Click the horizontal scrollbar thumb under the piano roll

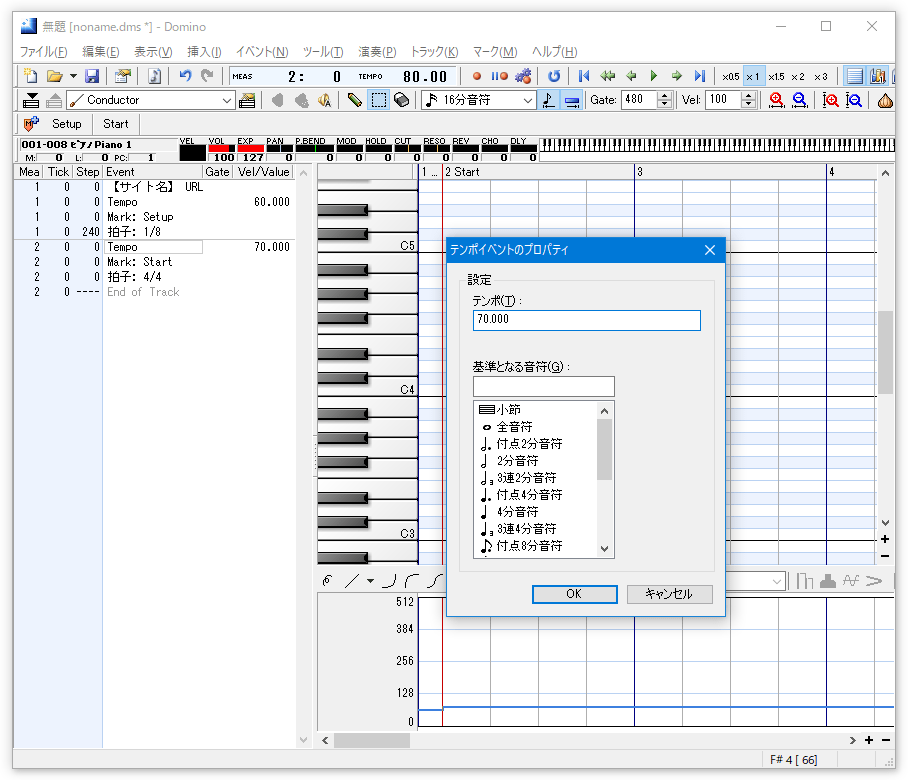[372, 740]
